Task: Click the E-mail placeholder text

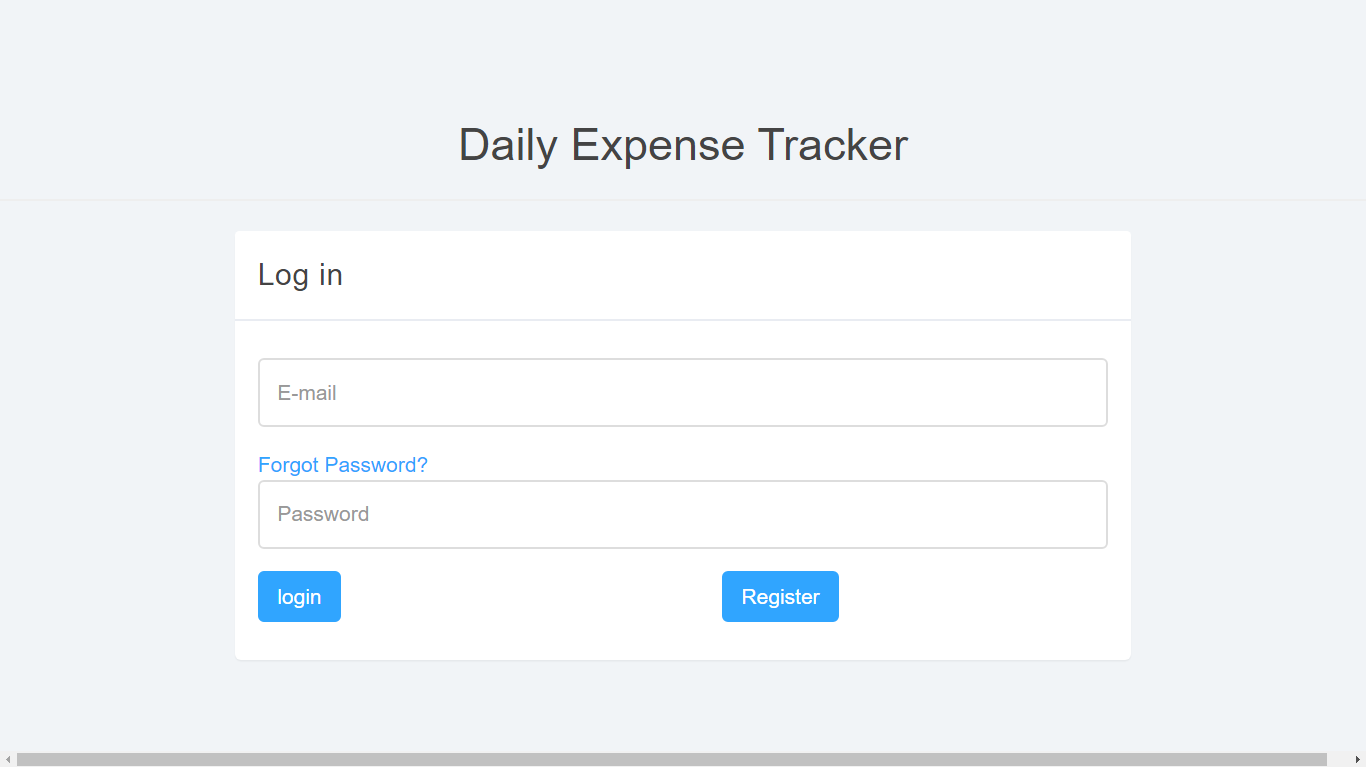Action: [x=306, y=392]
